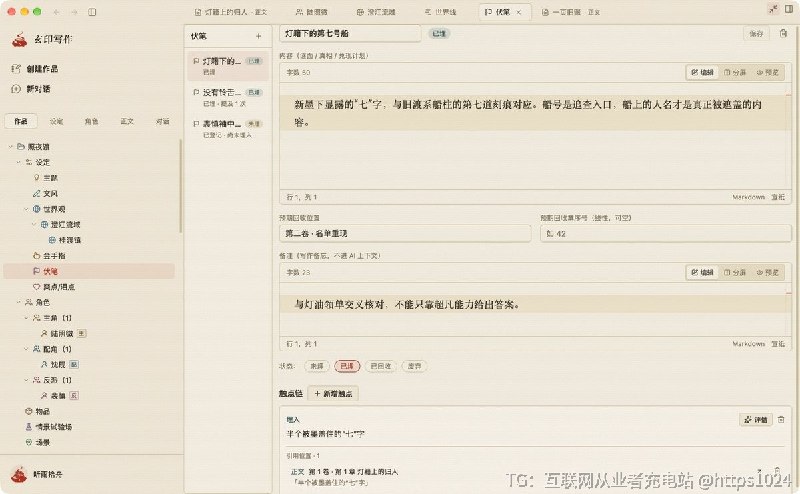The image size is (800, 494).
Task: Close the 伏笔 tab with its X
Action: pyautogui.click(x=519, y=12)
